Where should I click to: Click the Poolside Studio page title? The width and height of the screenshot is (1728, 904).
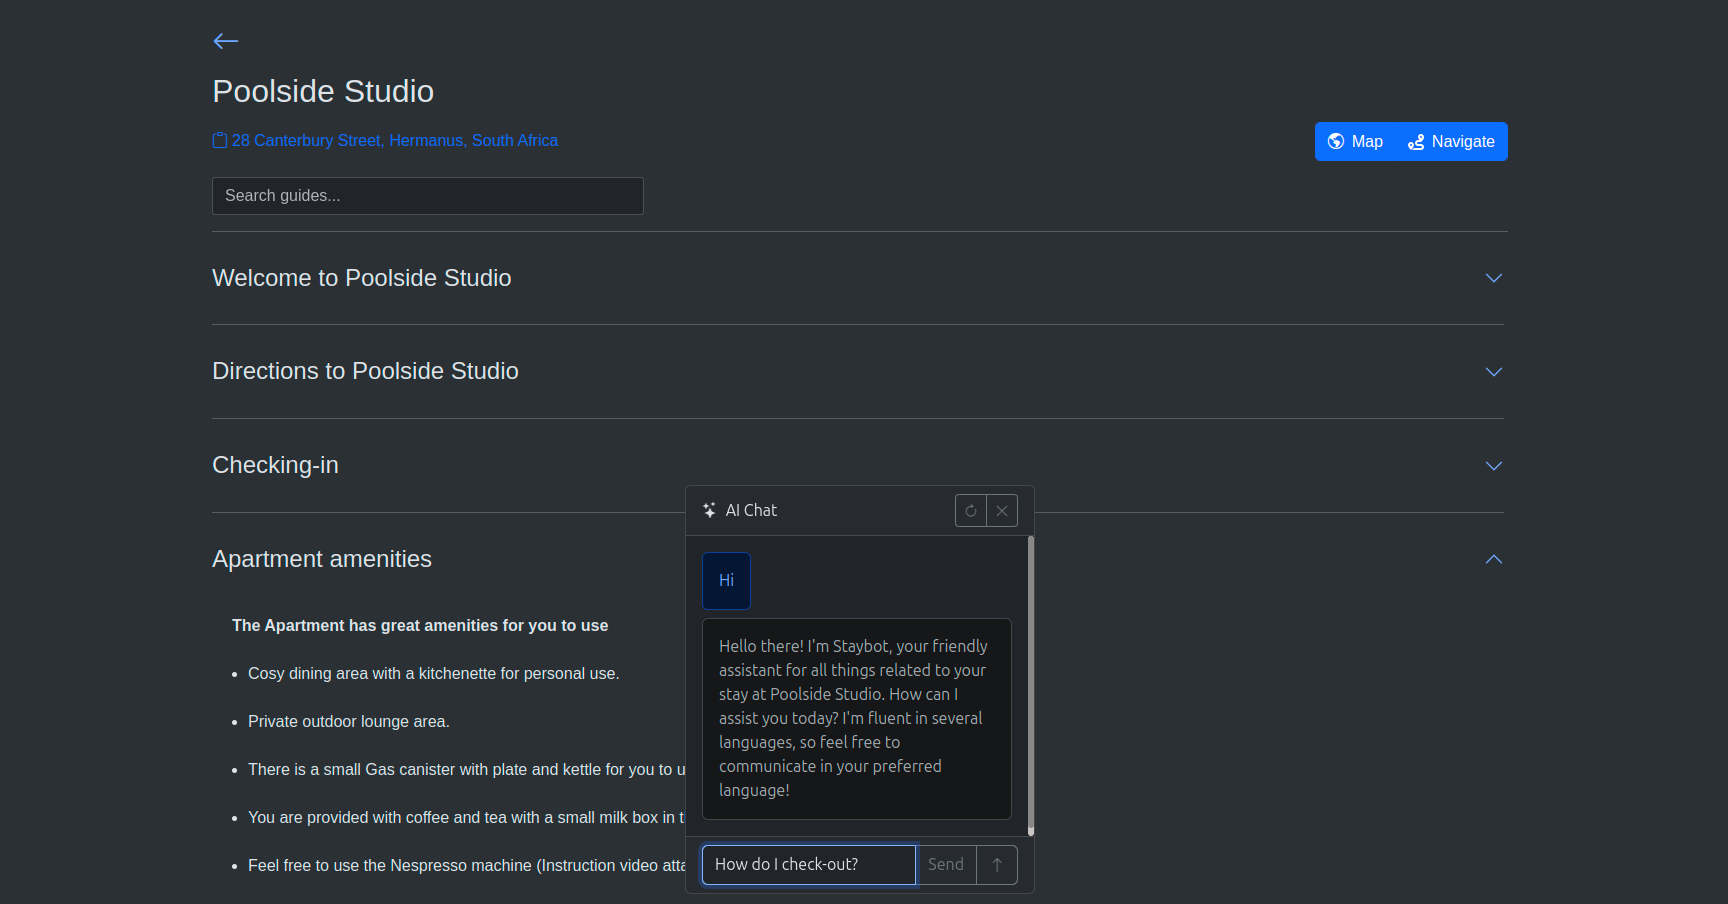[x=323, y=91]
